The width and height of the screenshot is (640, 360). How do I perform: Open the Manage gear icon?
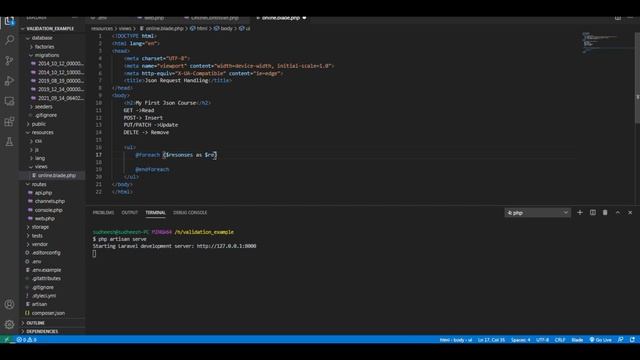(x=9, y=324)
